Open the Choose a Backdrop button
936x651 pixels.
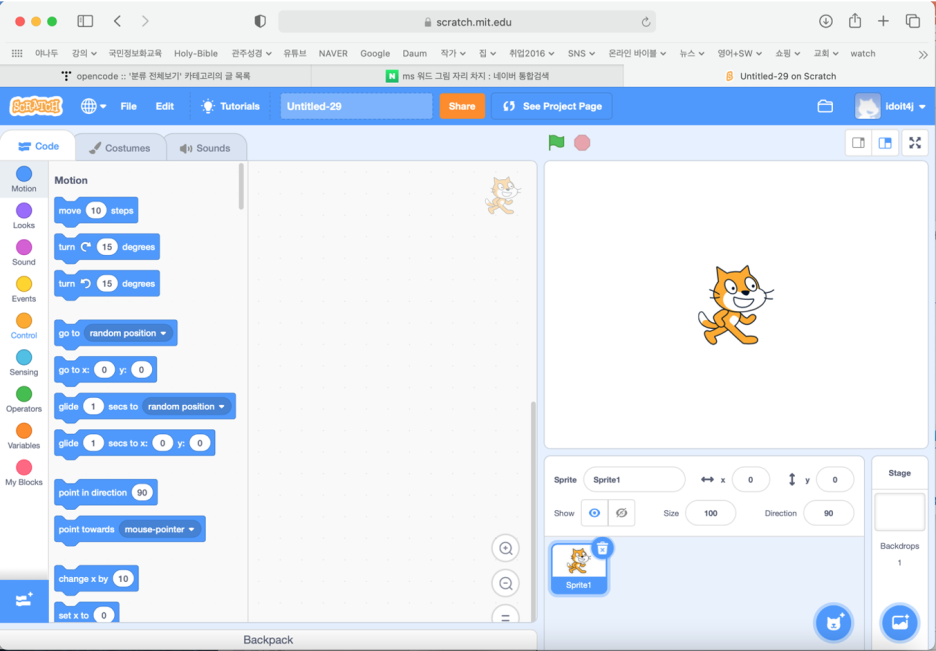tap(900, 622)
